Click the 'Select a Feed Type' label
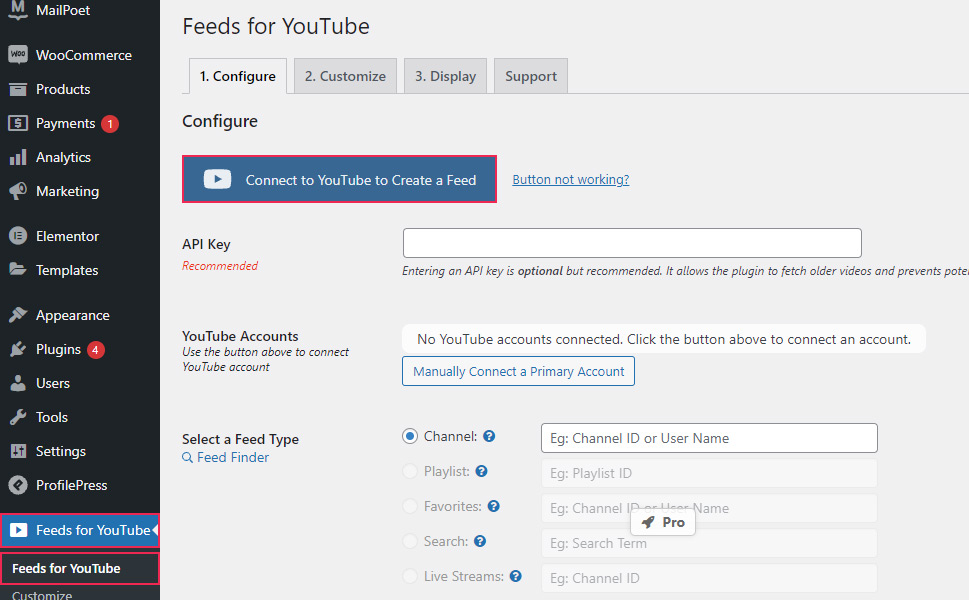 240,439
